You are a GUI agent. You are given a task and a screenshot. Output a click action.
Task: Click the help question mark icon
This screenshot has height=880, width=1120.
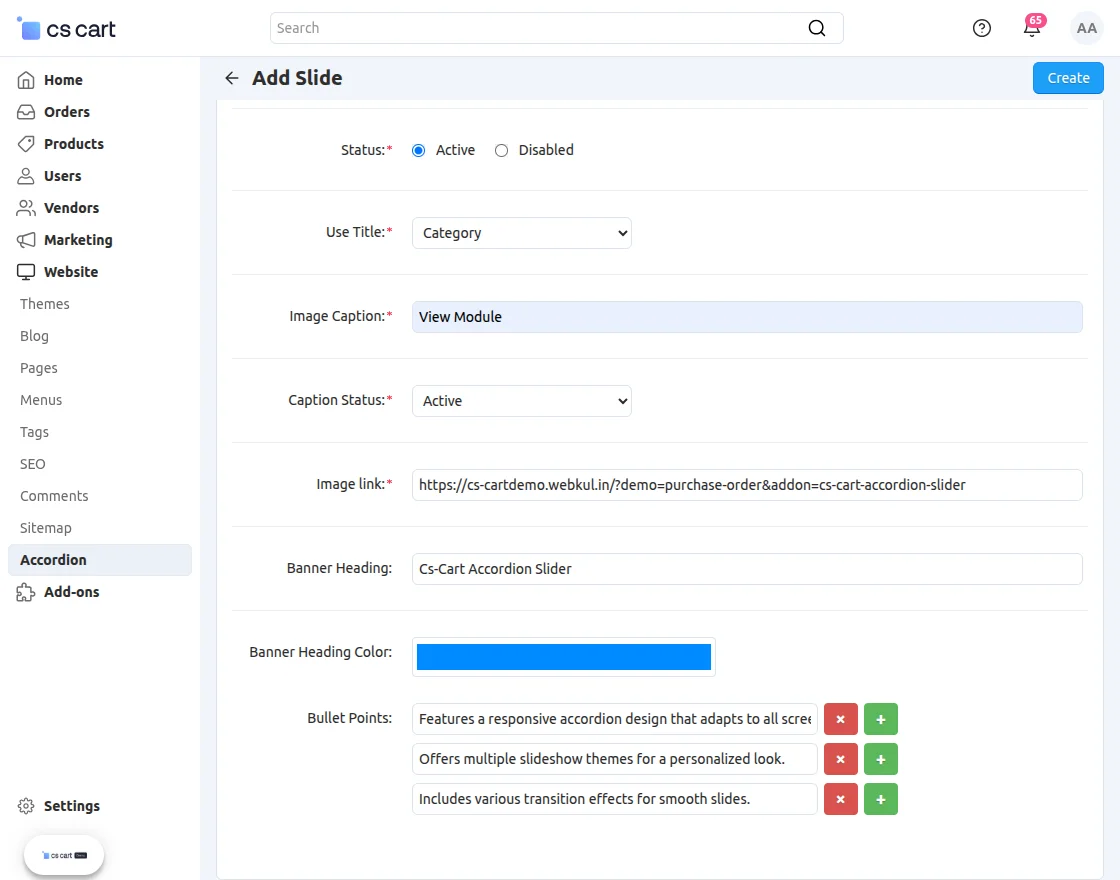tap(981, 28)
